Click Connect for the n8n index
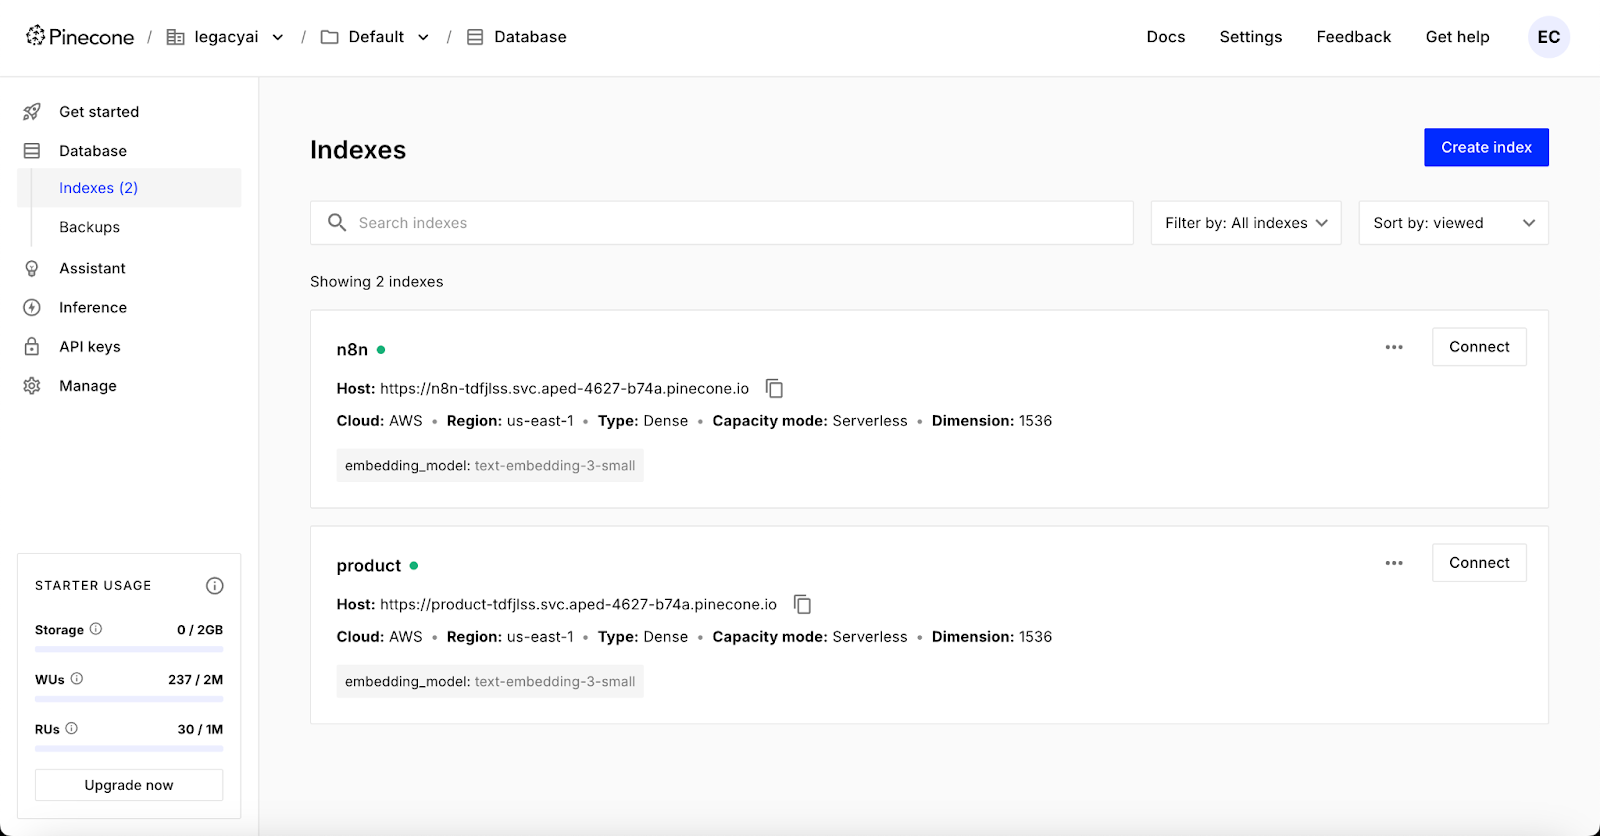The width and height of the screenshot is (1600, 836). coord(1479,347)
